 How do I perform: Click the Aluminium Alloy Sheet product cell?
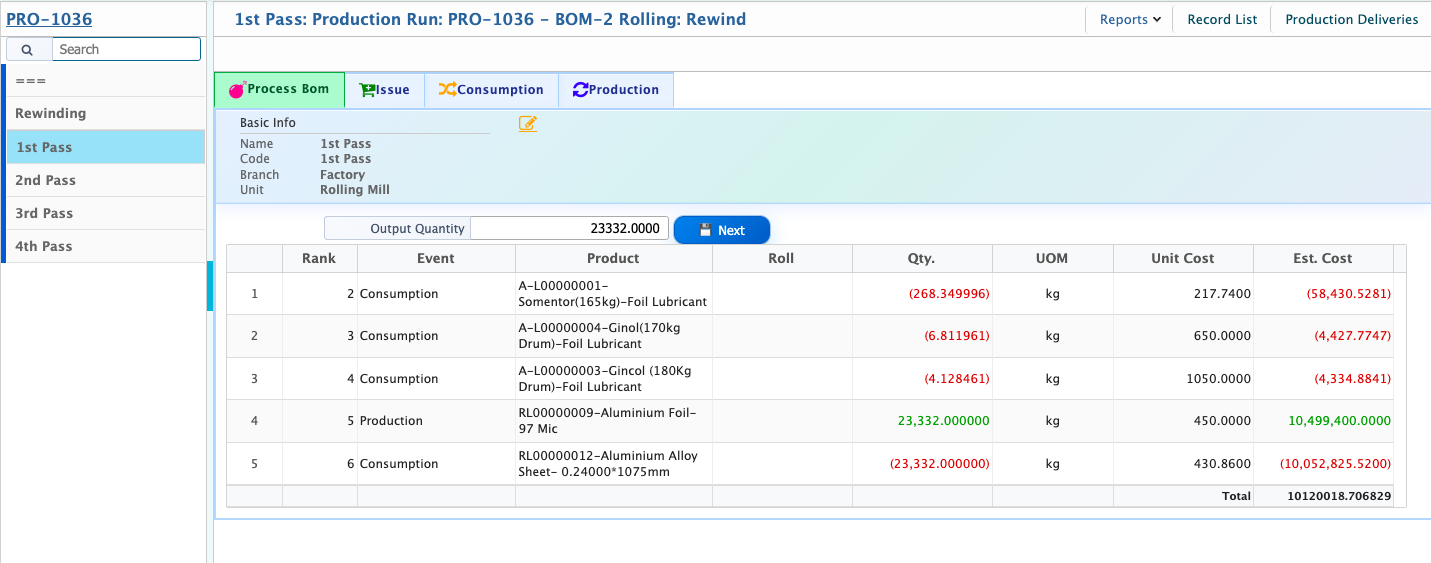pos(613,464)
